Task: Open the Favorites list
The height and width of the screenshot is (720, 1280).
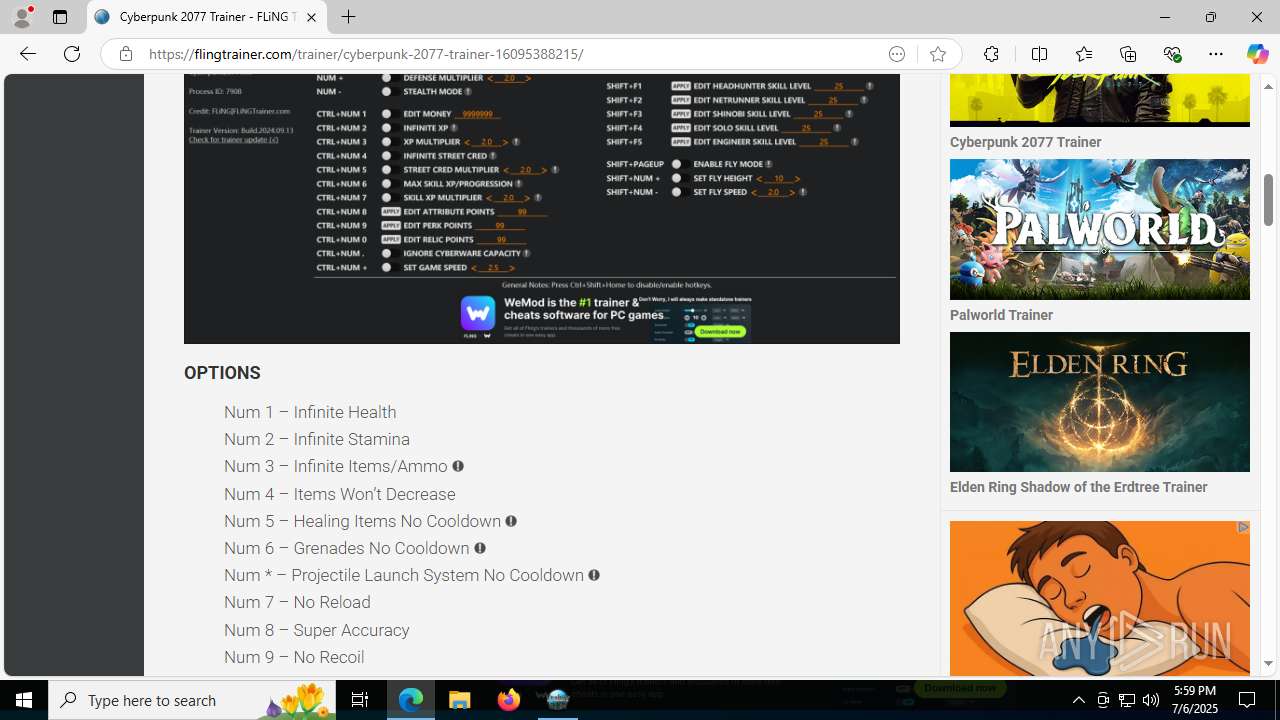Action: (x=1083, y=54)
